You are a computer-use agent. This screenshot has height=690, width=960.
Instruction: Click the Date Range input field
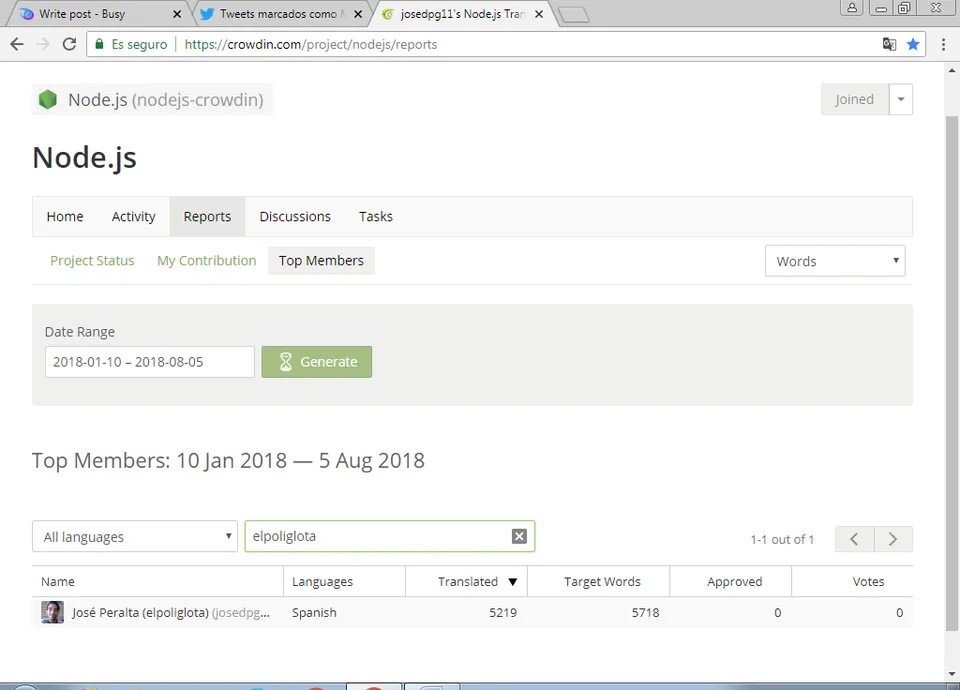pos(149,362)
